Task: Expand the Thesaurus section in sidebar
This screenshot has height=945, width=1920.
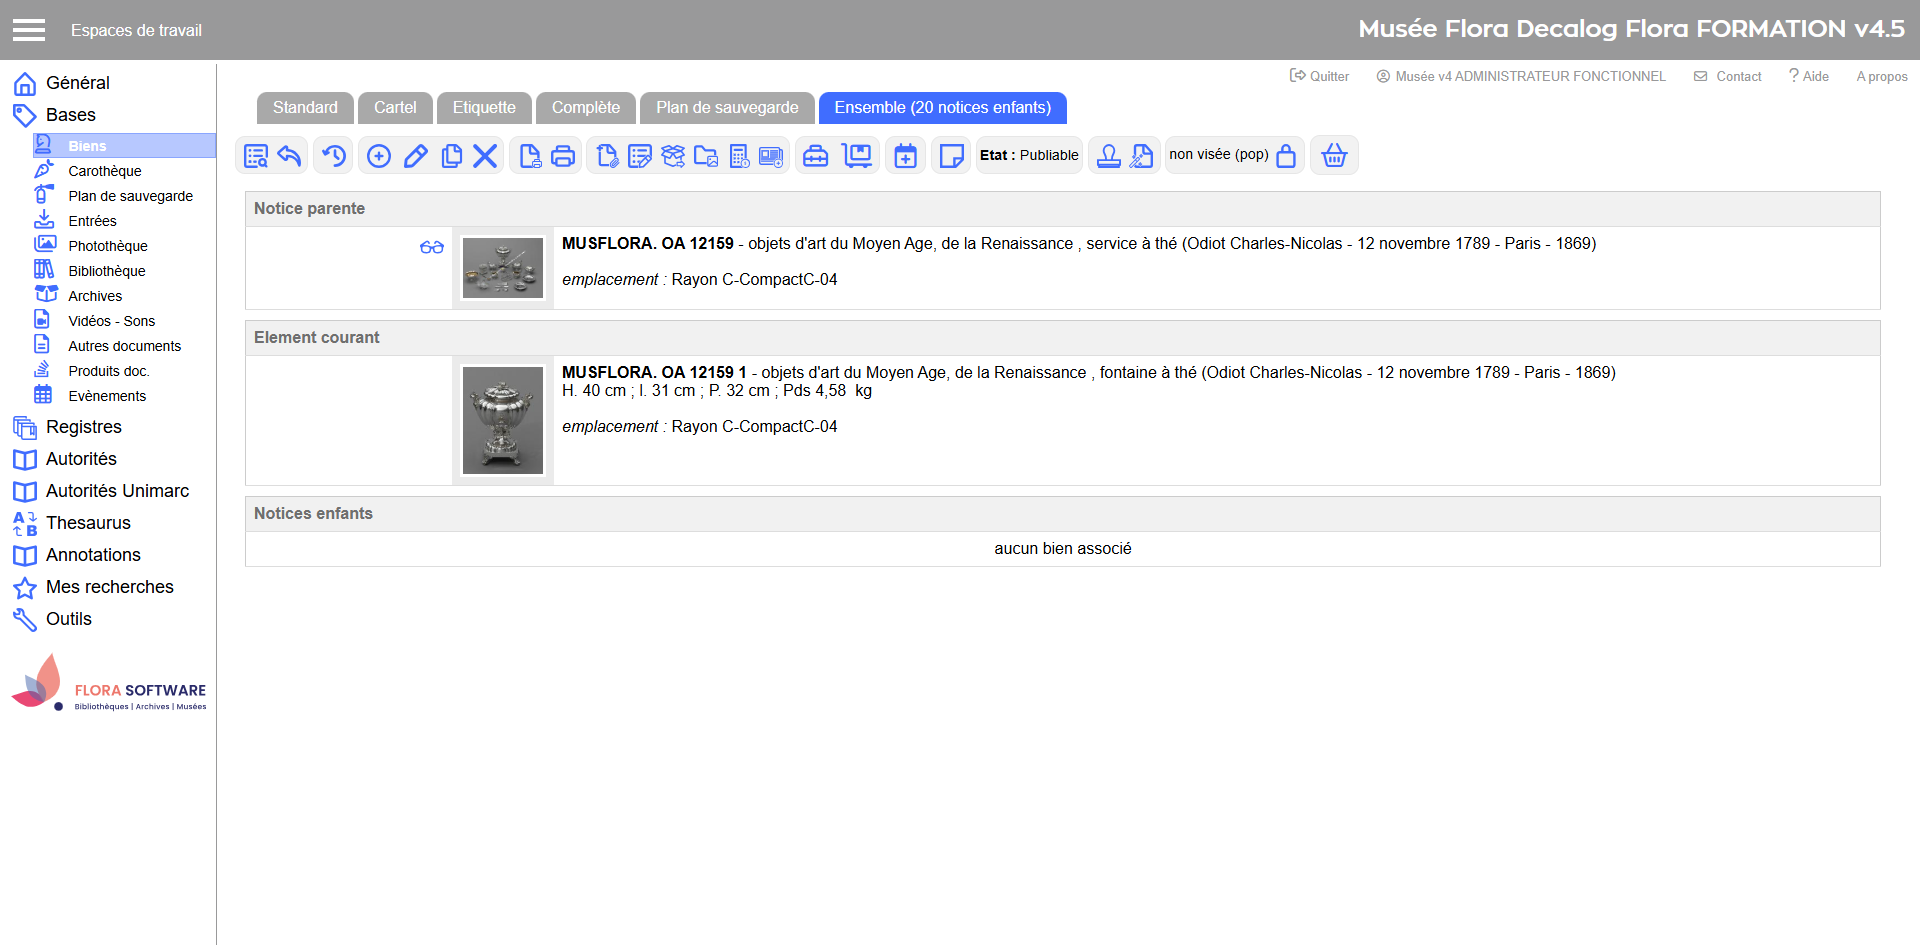Action: tap(88, 523)
